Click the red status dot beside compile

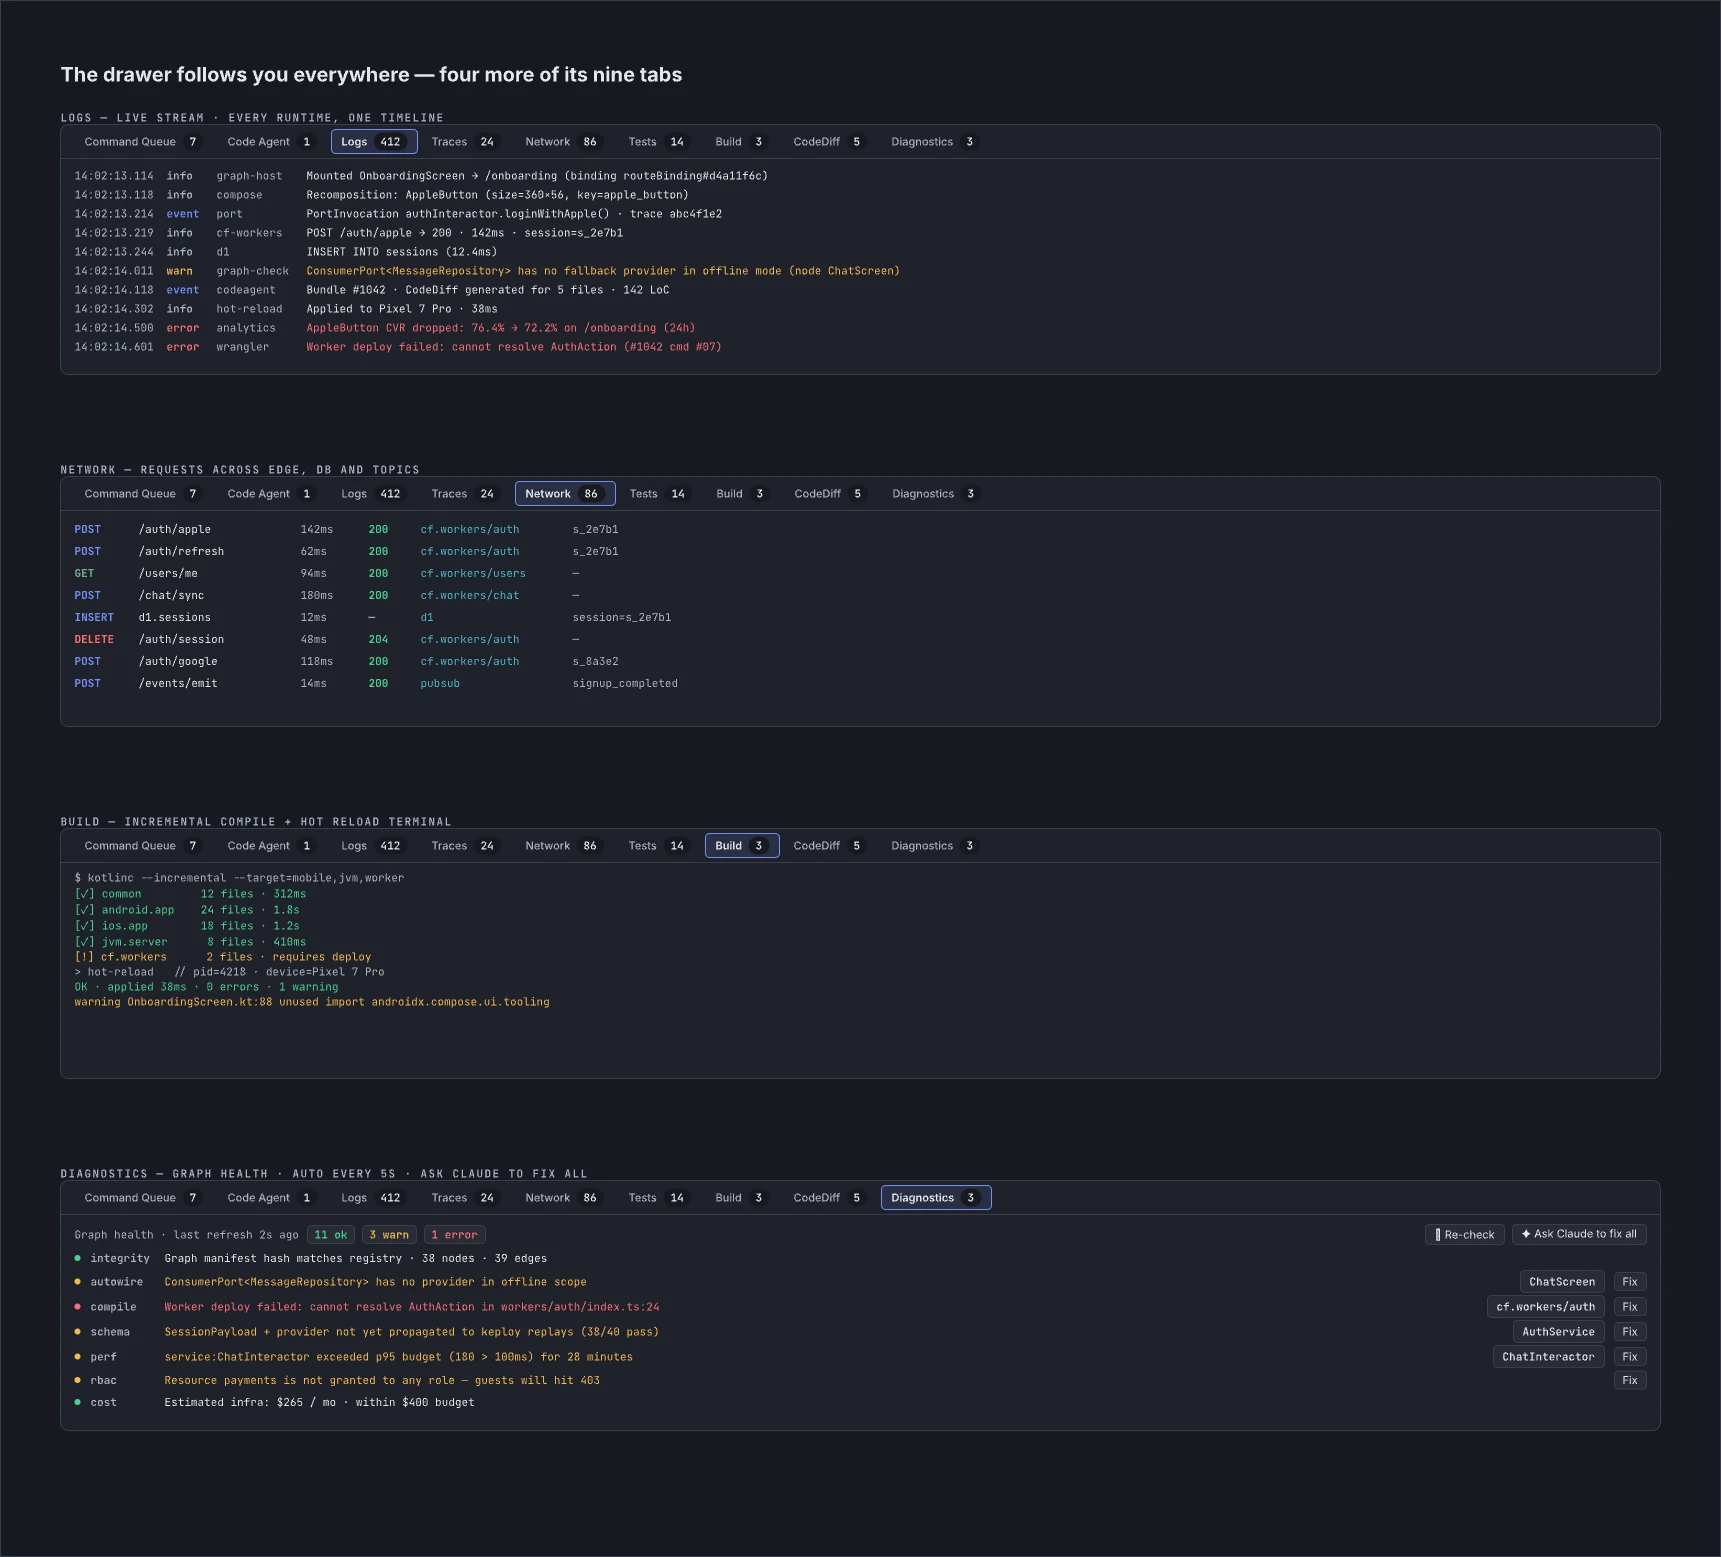click(x=78, y=1307)
